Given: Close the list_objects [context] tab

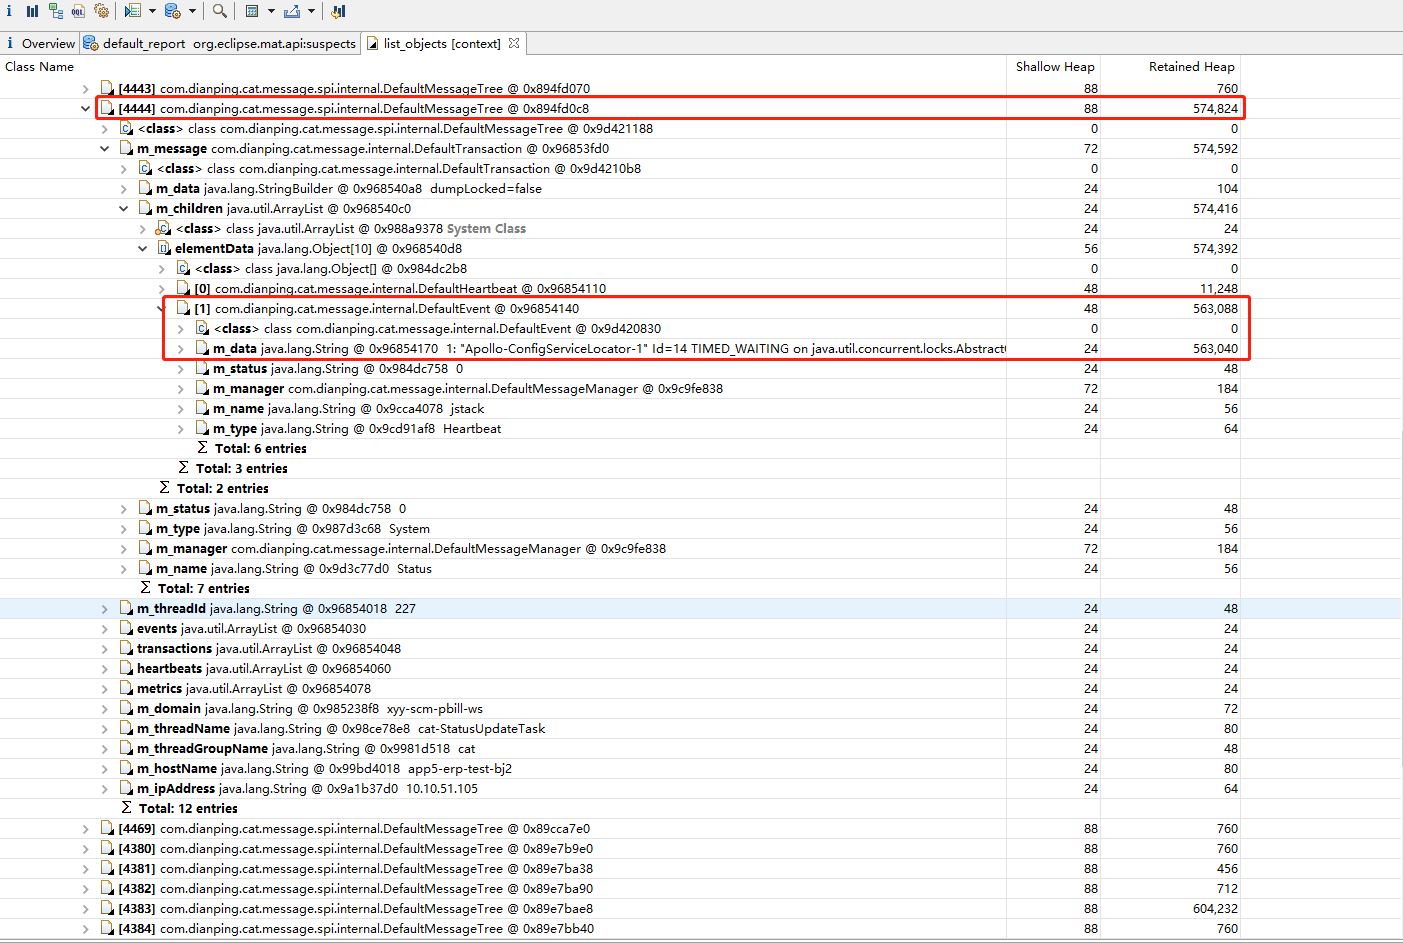Looking at the screenshot, I should click(514, 43).
